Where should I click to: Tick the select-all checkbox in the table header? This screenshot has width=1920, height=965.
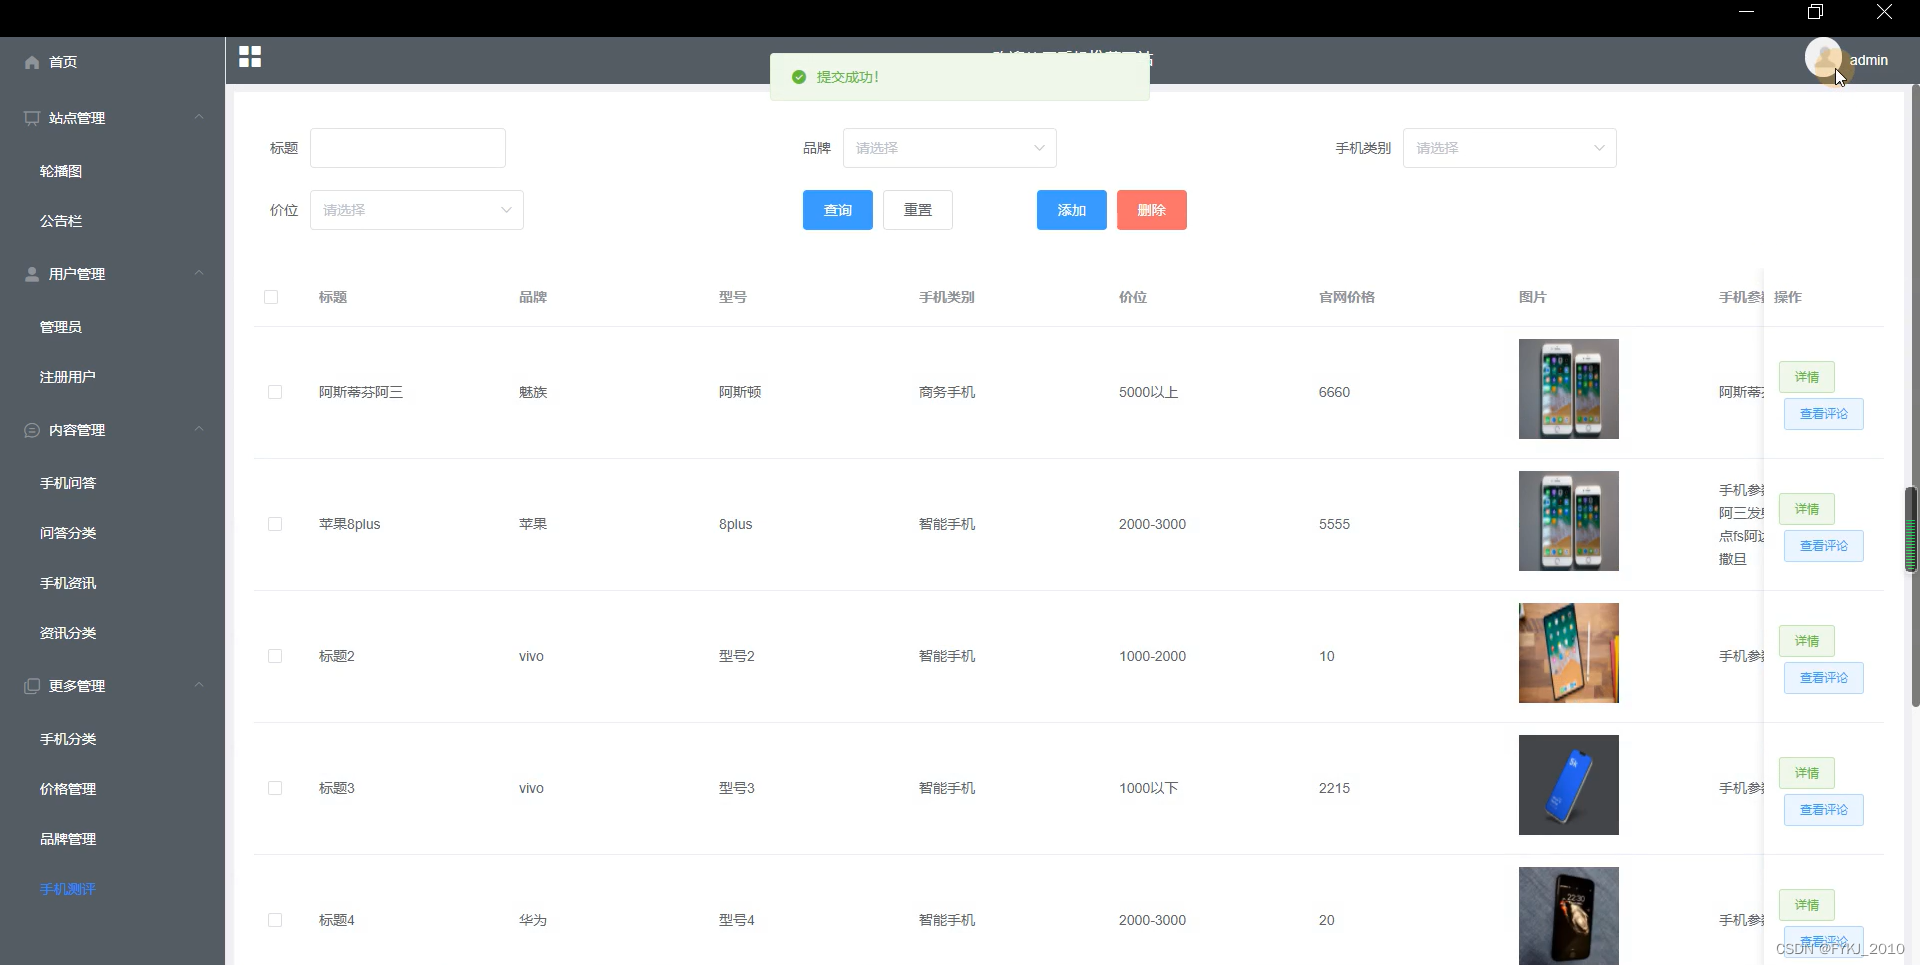[271, 297]
